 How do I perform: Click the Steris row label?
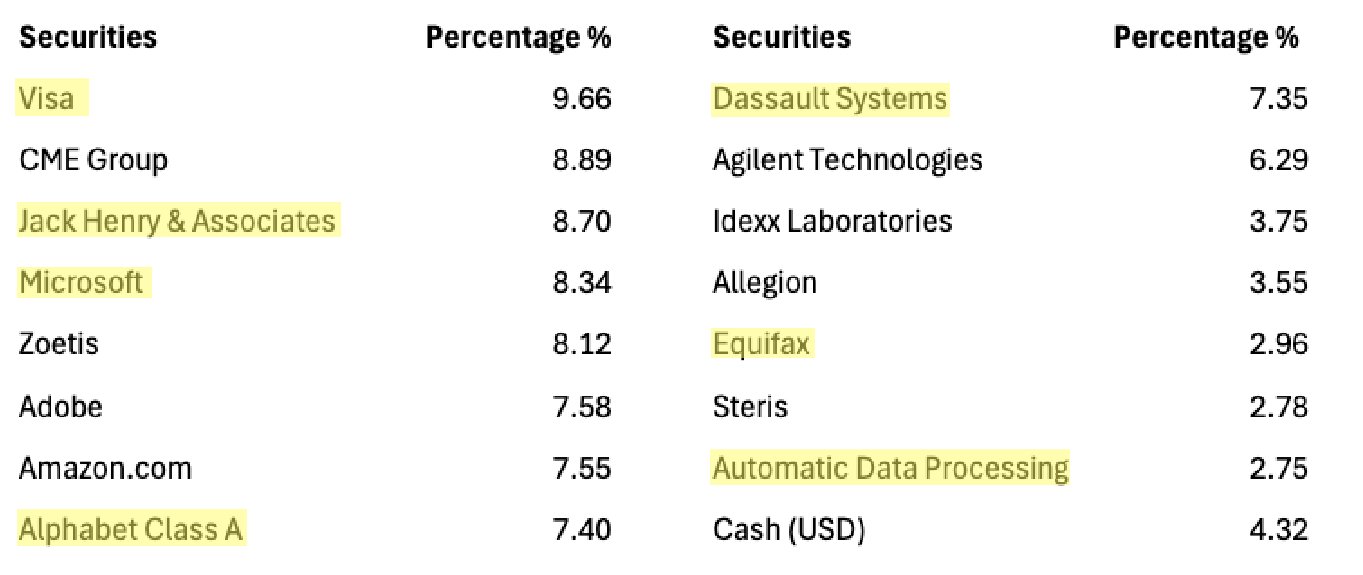click(750, 406)
